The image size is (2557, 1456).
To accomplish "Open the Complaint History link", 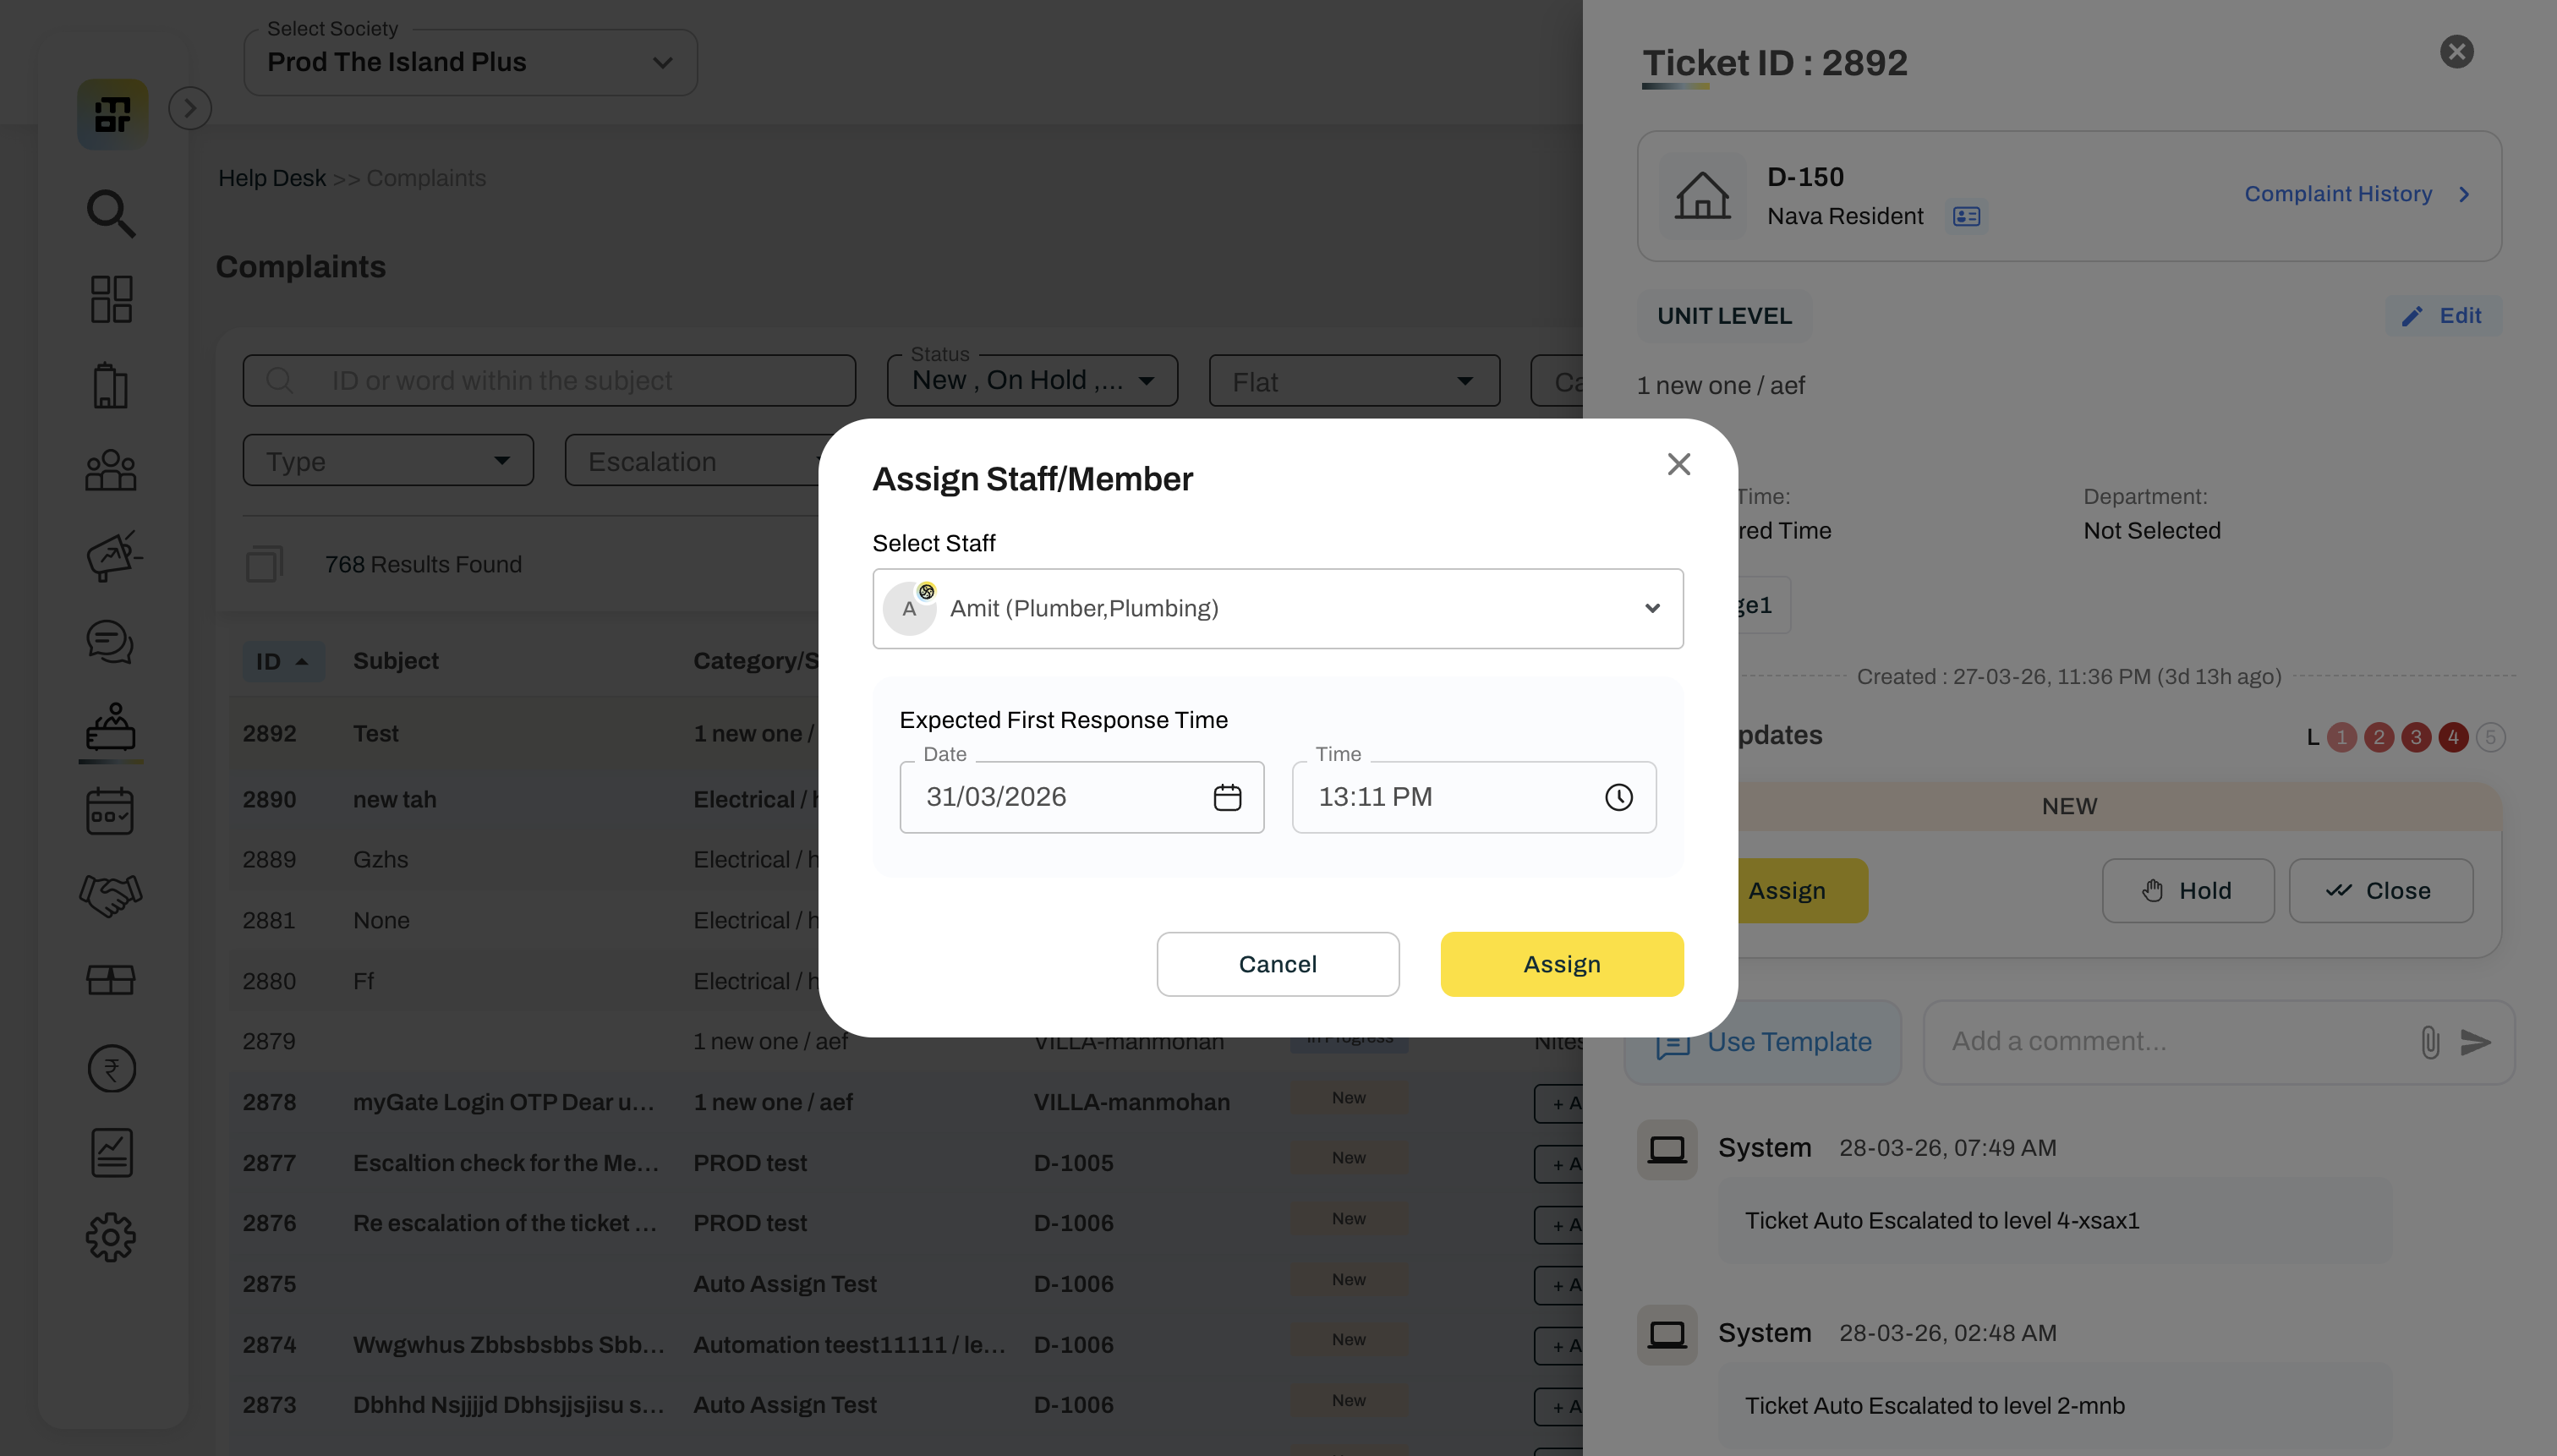I will click(2338, 194).
